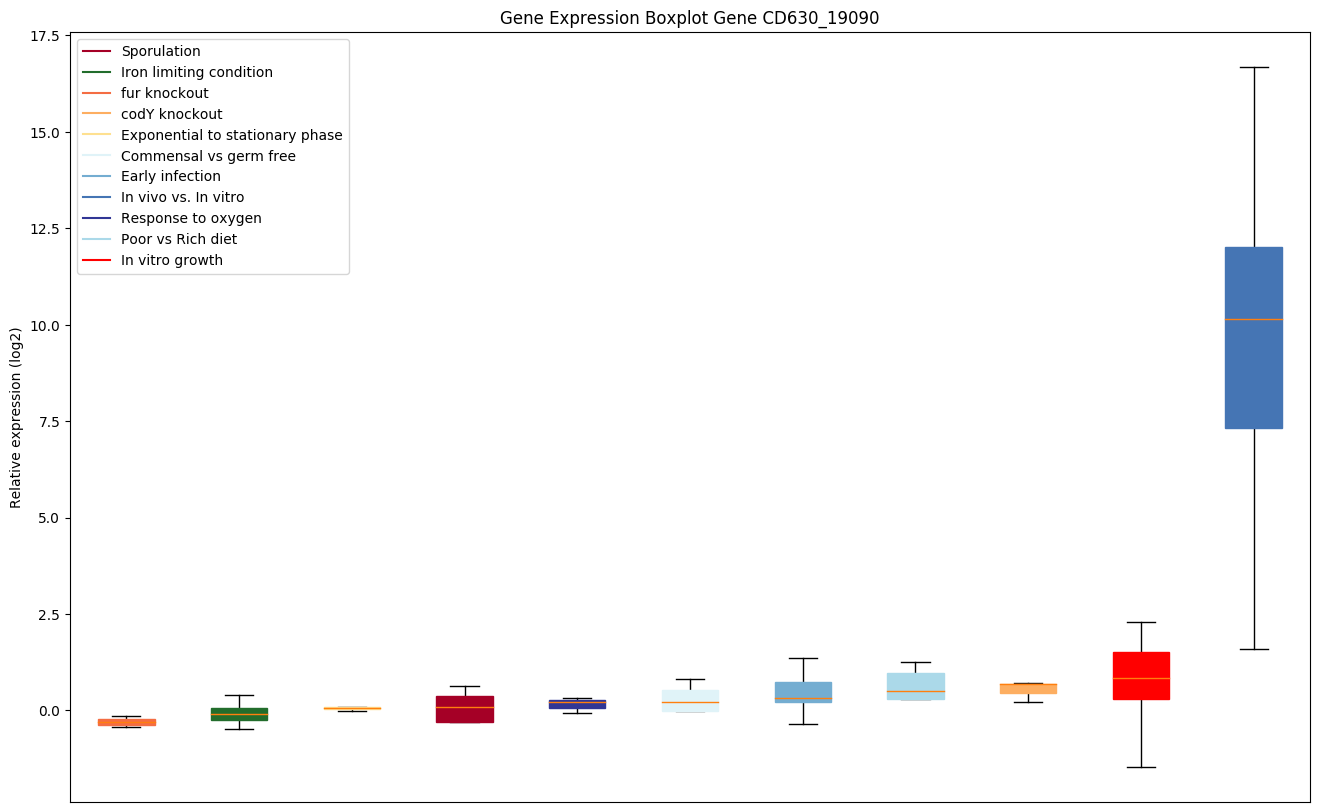This screenshot has height=812, width=1320.
Task: Click the top whisker cap of the tallest boxplot
Action: 1253,67
